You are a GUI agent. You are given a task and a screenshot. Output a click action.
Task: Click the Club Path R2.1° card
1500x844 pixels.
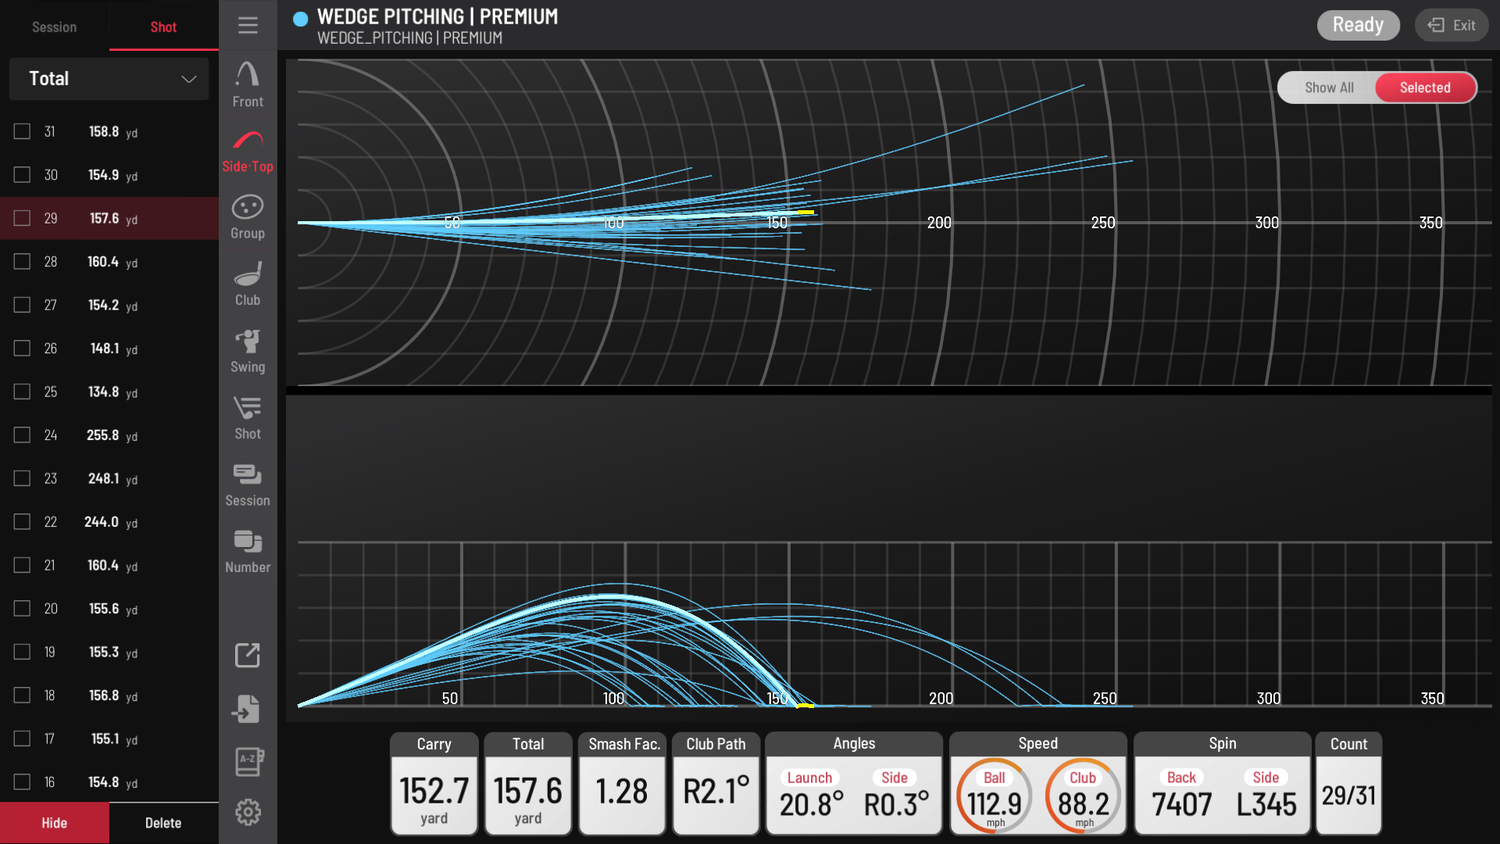tap(716, 784)
